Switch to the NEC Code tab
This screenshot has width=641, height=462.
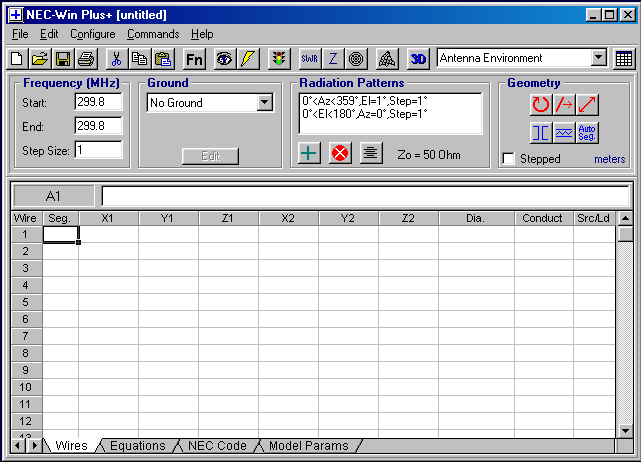pos(217,446)
